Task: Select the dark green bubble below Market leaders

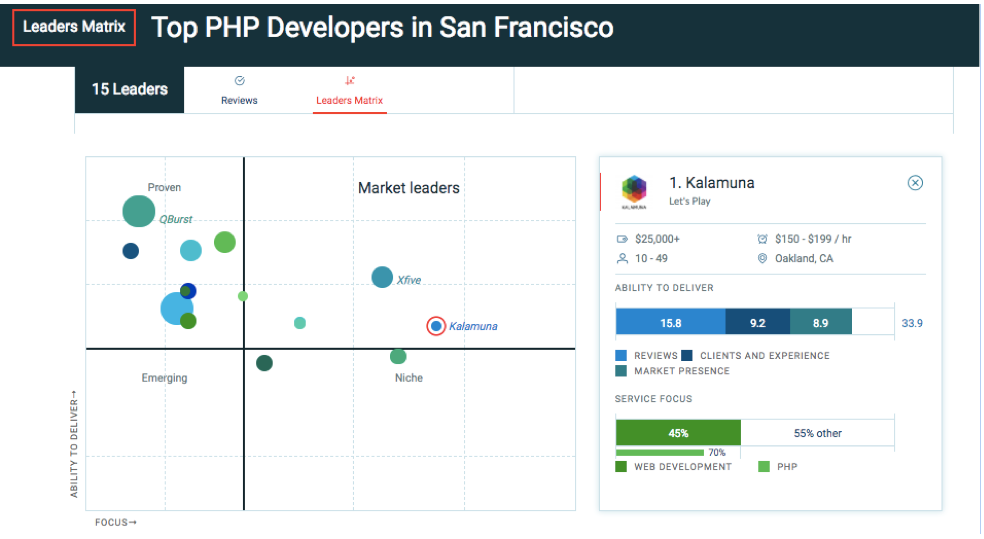Action: click(x=264, y=363)
